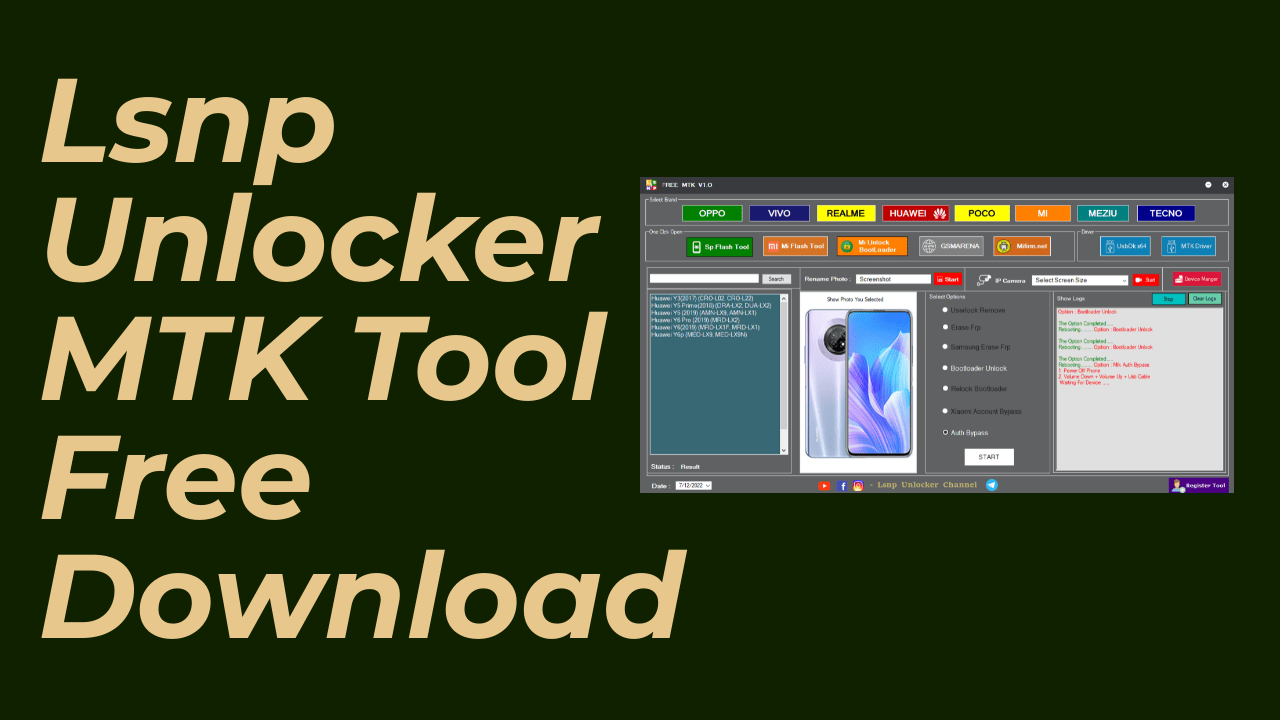Start Rename Photo action
This screenshot has width=1280, height=720.
947,280
